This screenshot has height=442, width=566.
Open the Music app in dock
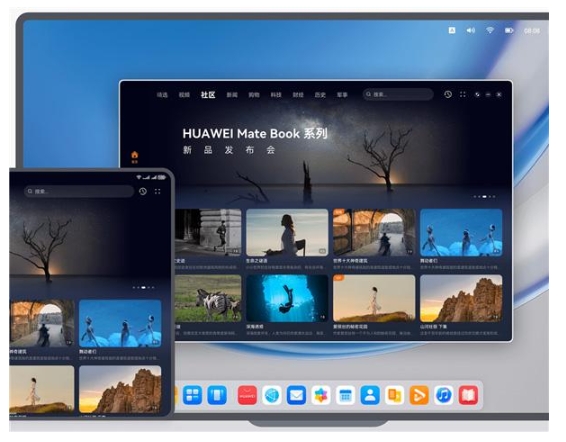(x=444, y=395)
